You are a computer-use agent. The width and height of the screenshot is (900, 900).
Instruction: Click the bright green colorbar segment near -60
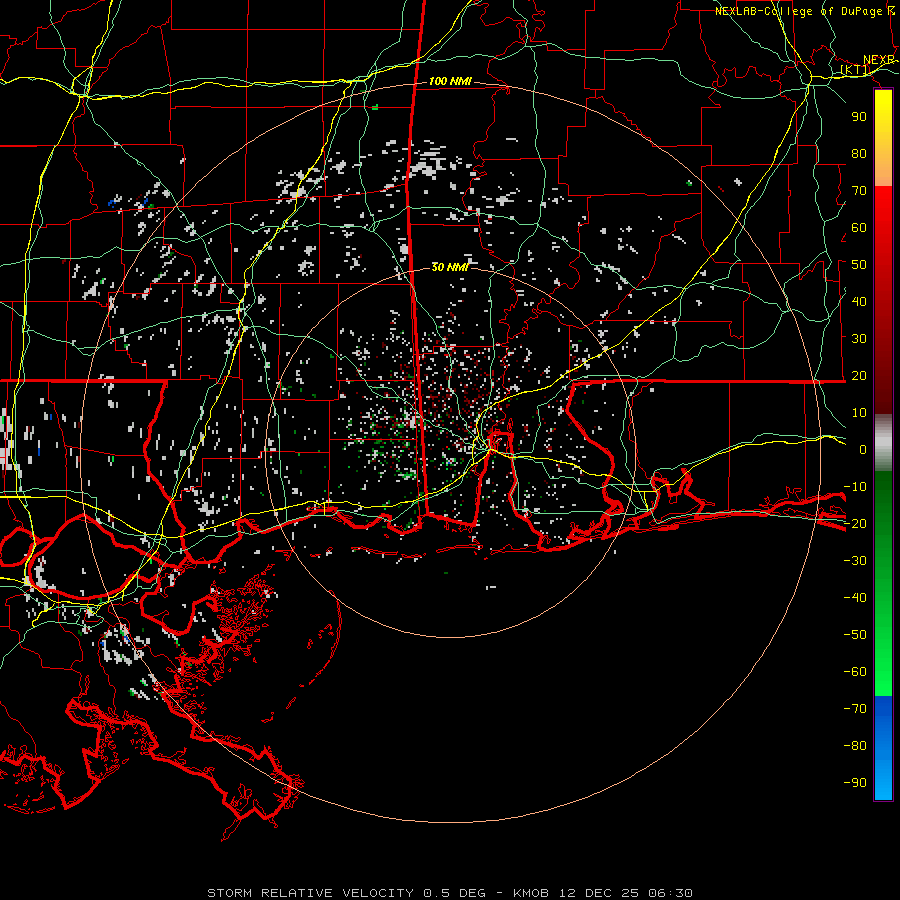tap(883, 677)
